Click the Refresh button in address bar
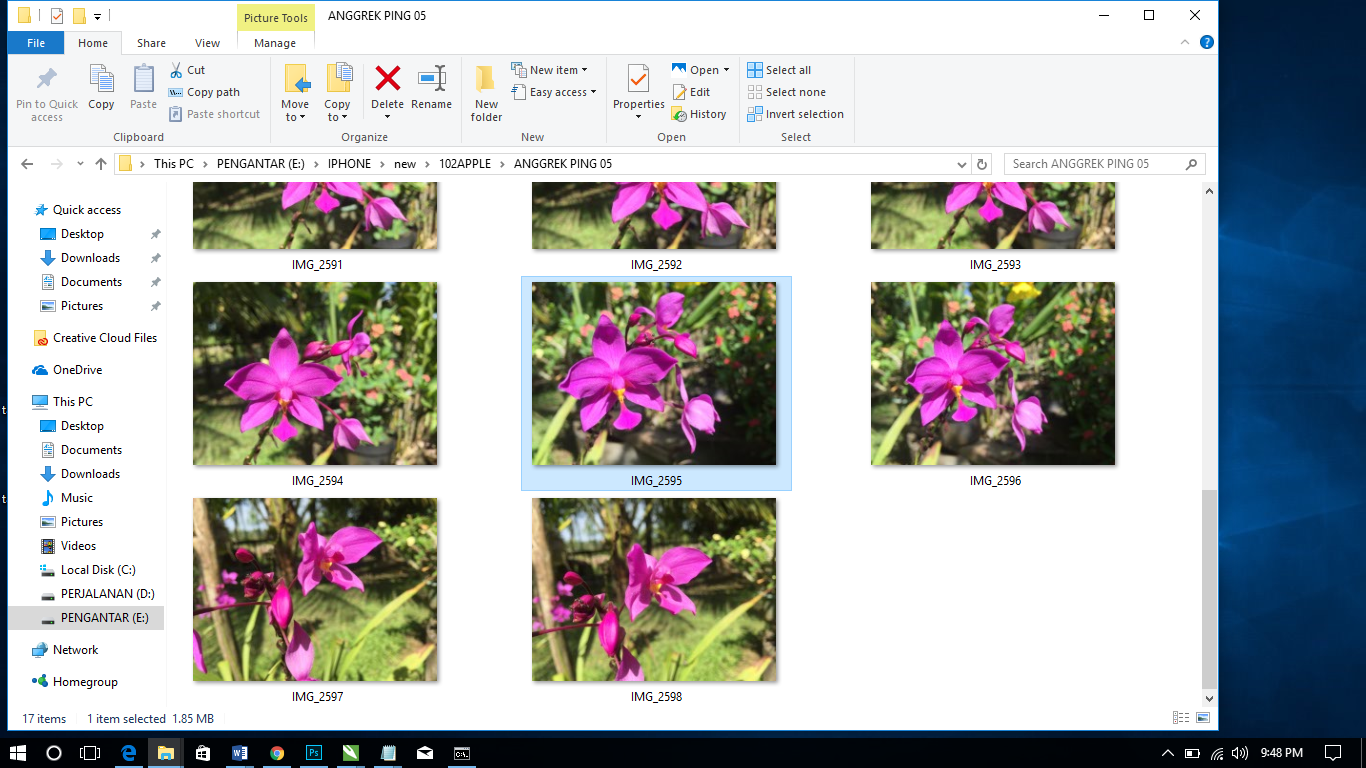 982,164
